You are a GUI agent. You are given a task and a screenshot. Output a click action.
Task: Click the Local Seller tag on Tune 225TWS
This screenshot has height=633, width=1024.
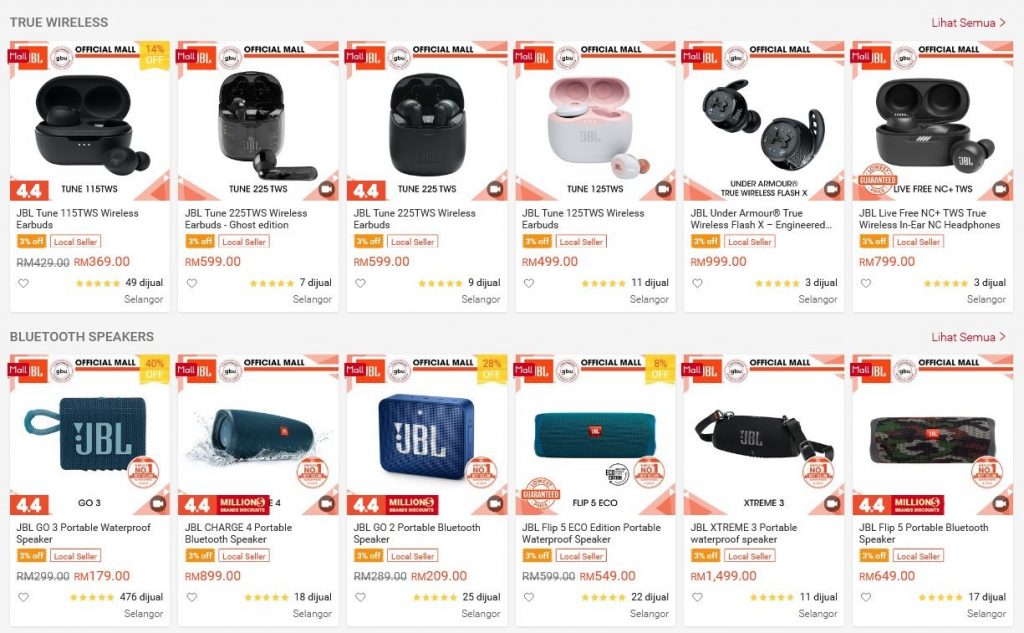click(x=413, y=242)
